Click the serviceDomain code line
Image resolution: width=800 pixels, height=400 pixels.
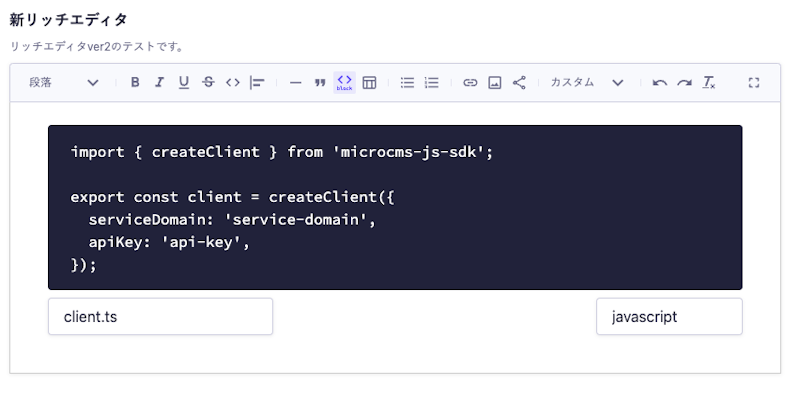(x=232, y=220)
